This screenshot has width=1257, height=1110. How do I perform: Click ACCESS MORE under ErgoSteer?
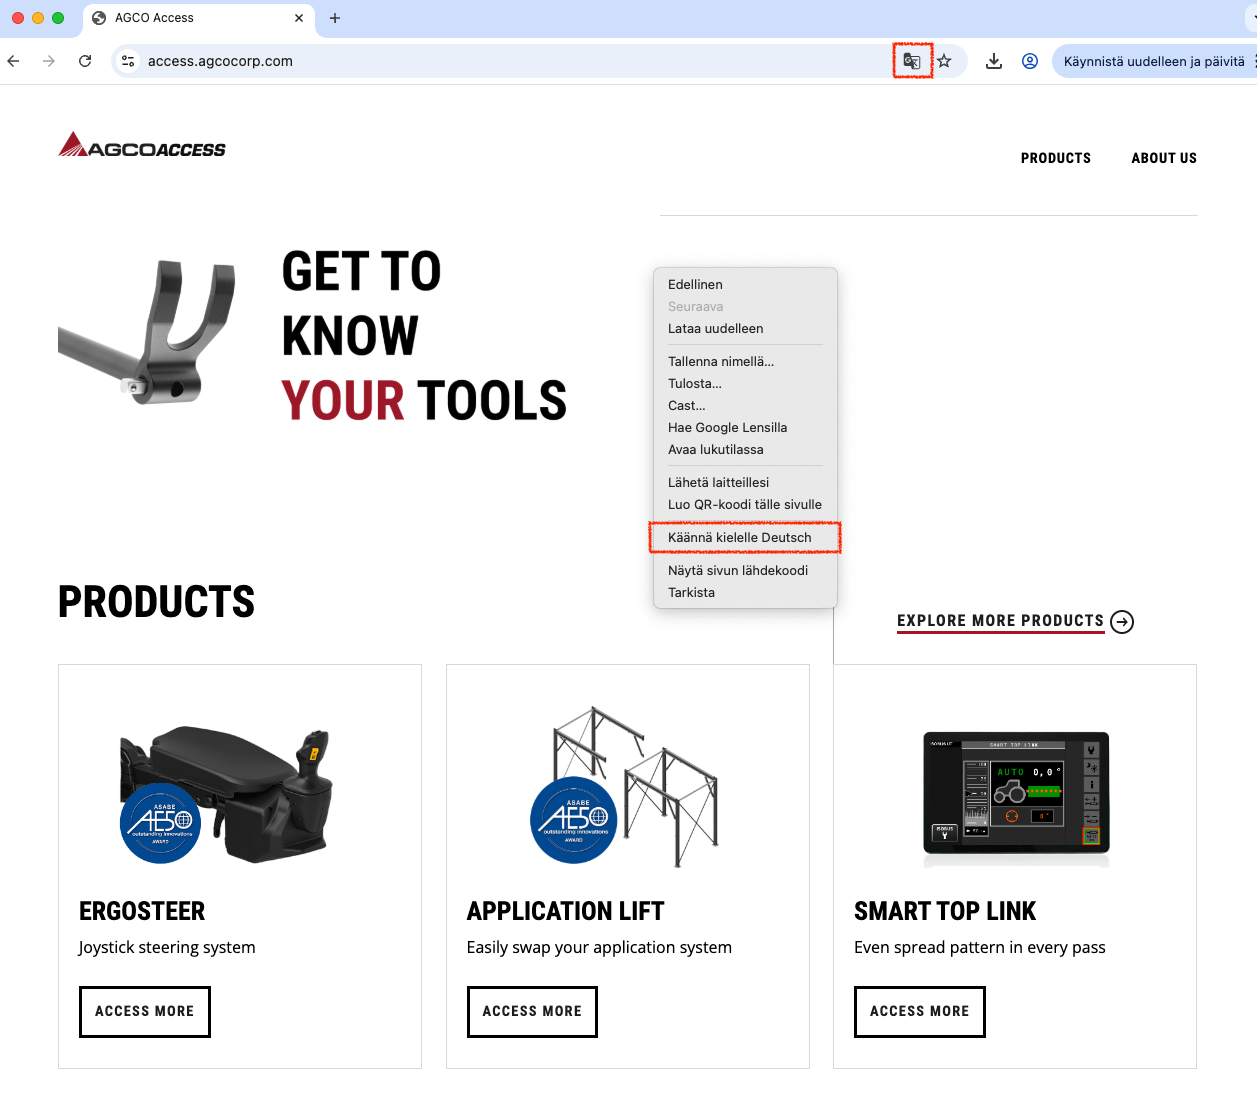[x=145, y=1012]
